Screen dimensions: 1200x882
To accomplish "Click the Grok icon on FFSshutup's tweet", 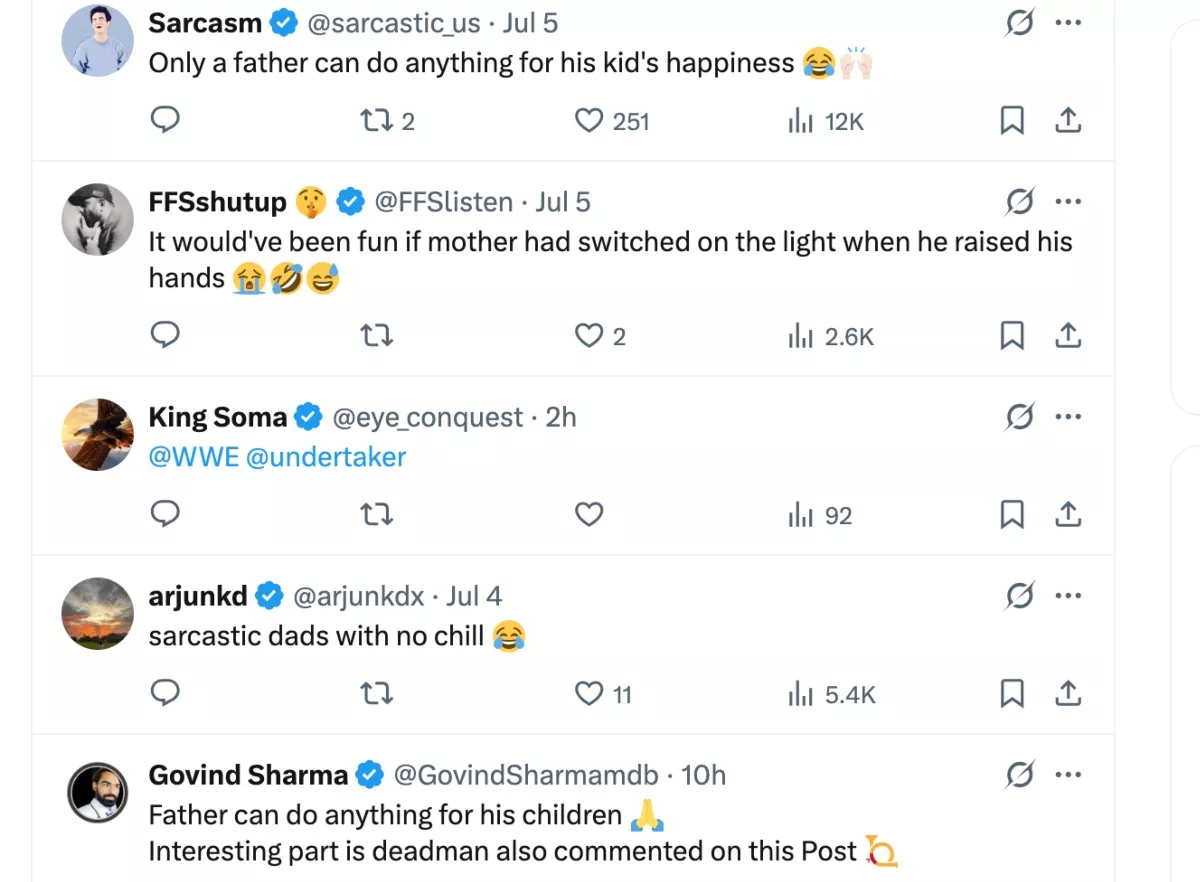I will 1019,202.
